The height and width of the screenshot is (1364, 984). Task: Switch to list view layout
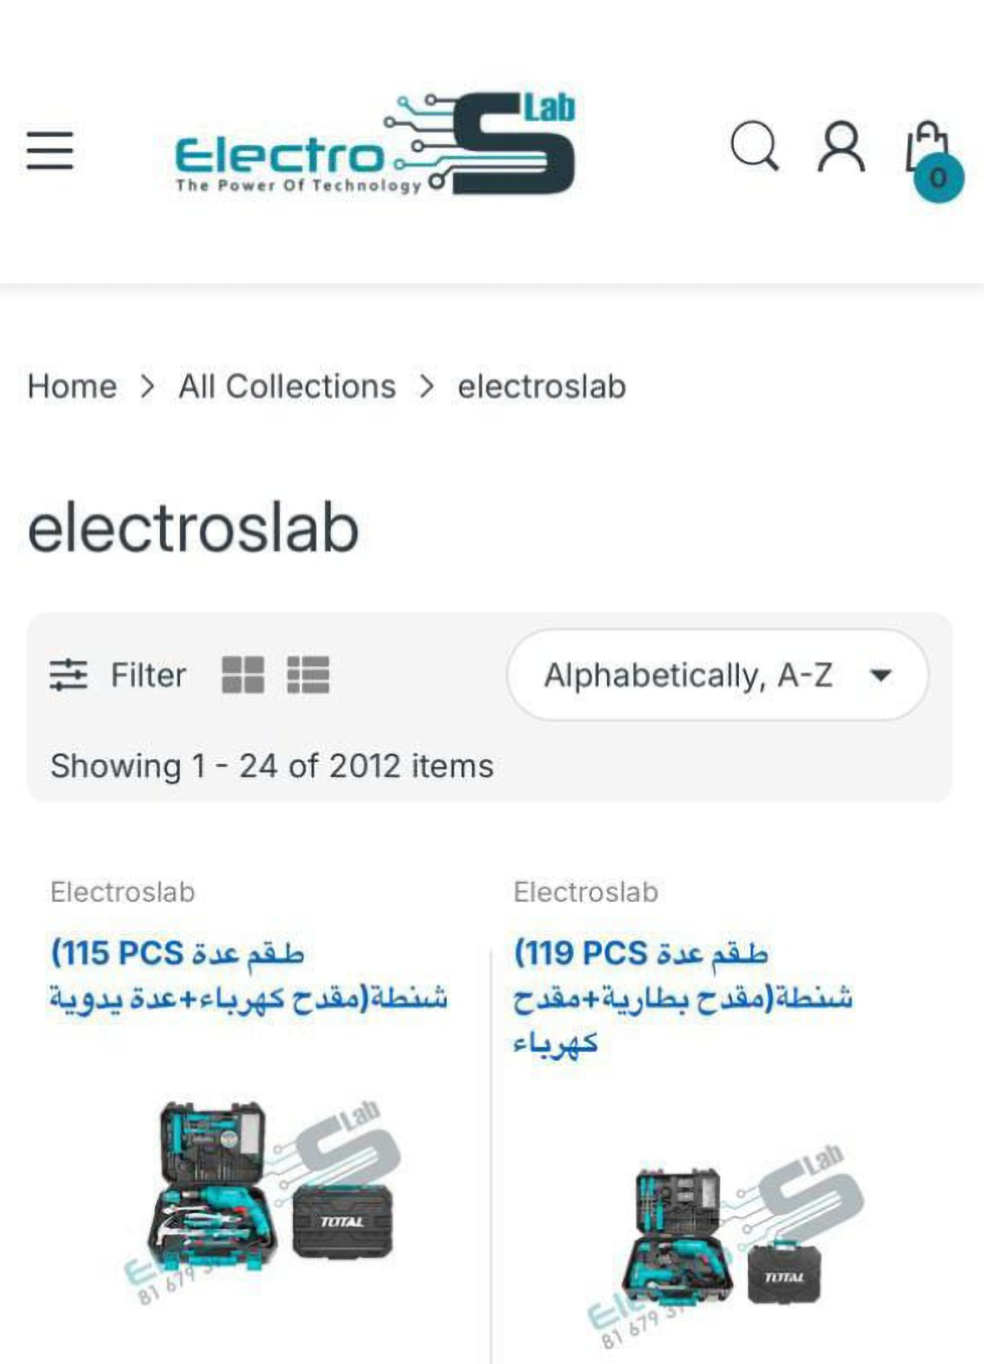[x=308, y=675]
